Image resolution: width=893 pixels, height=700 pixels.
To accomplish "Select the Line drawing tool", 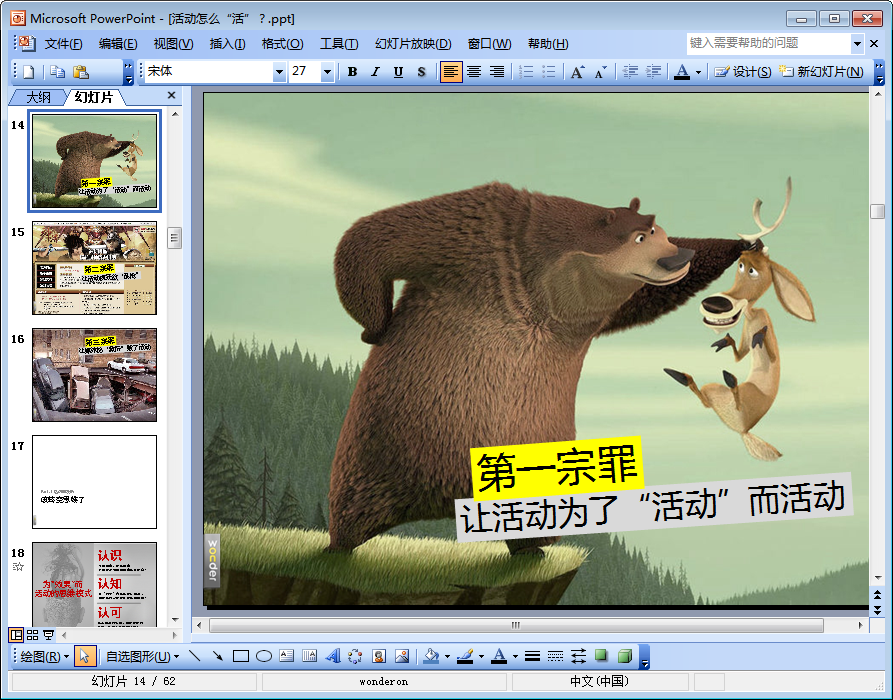I will click(195, 656).
